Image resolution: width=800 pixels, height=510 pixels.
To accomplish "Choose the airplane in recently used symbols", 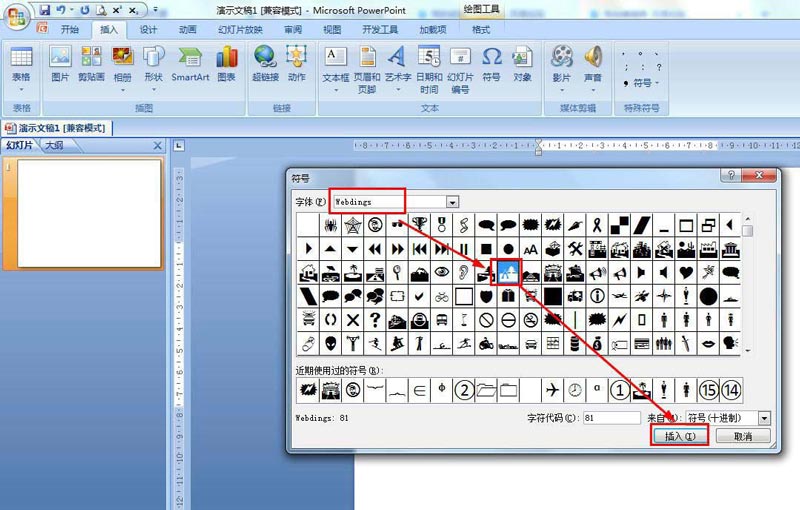I will [x=553, y=390].
